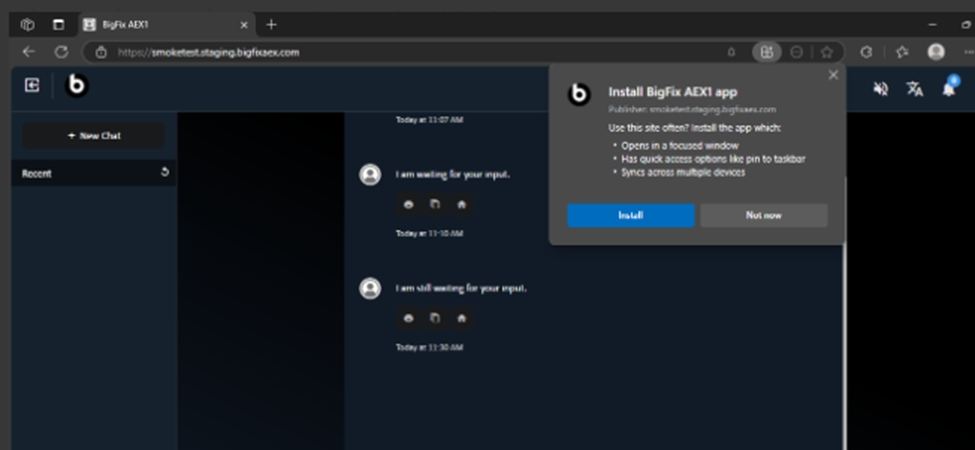Close the BigFix AEX1 tab
This screenshot has width=975, height=450.
244,25
